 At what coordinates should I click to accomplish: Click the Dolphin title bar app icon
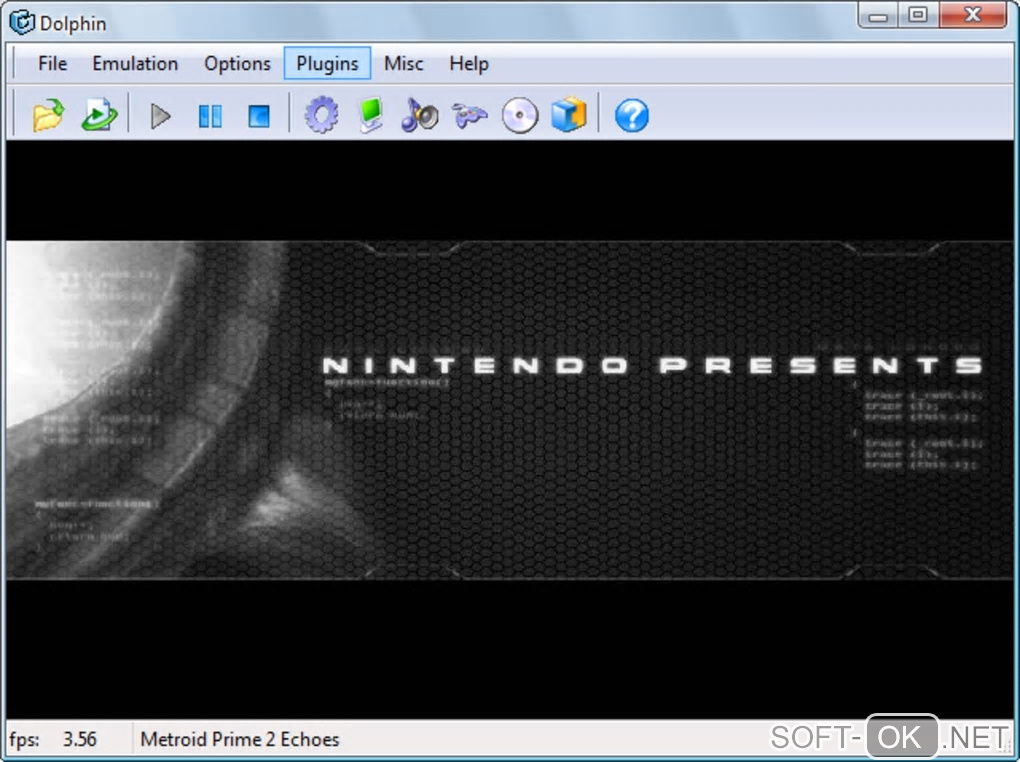(21, 22)
